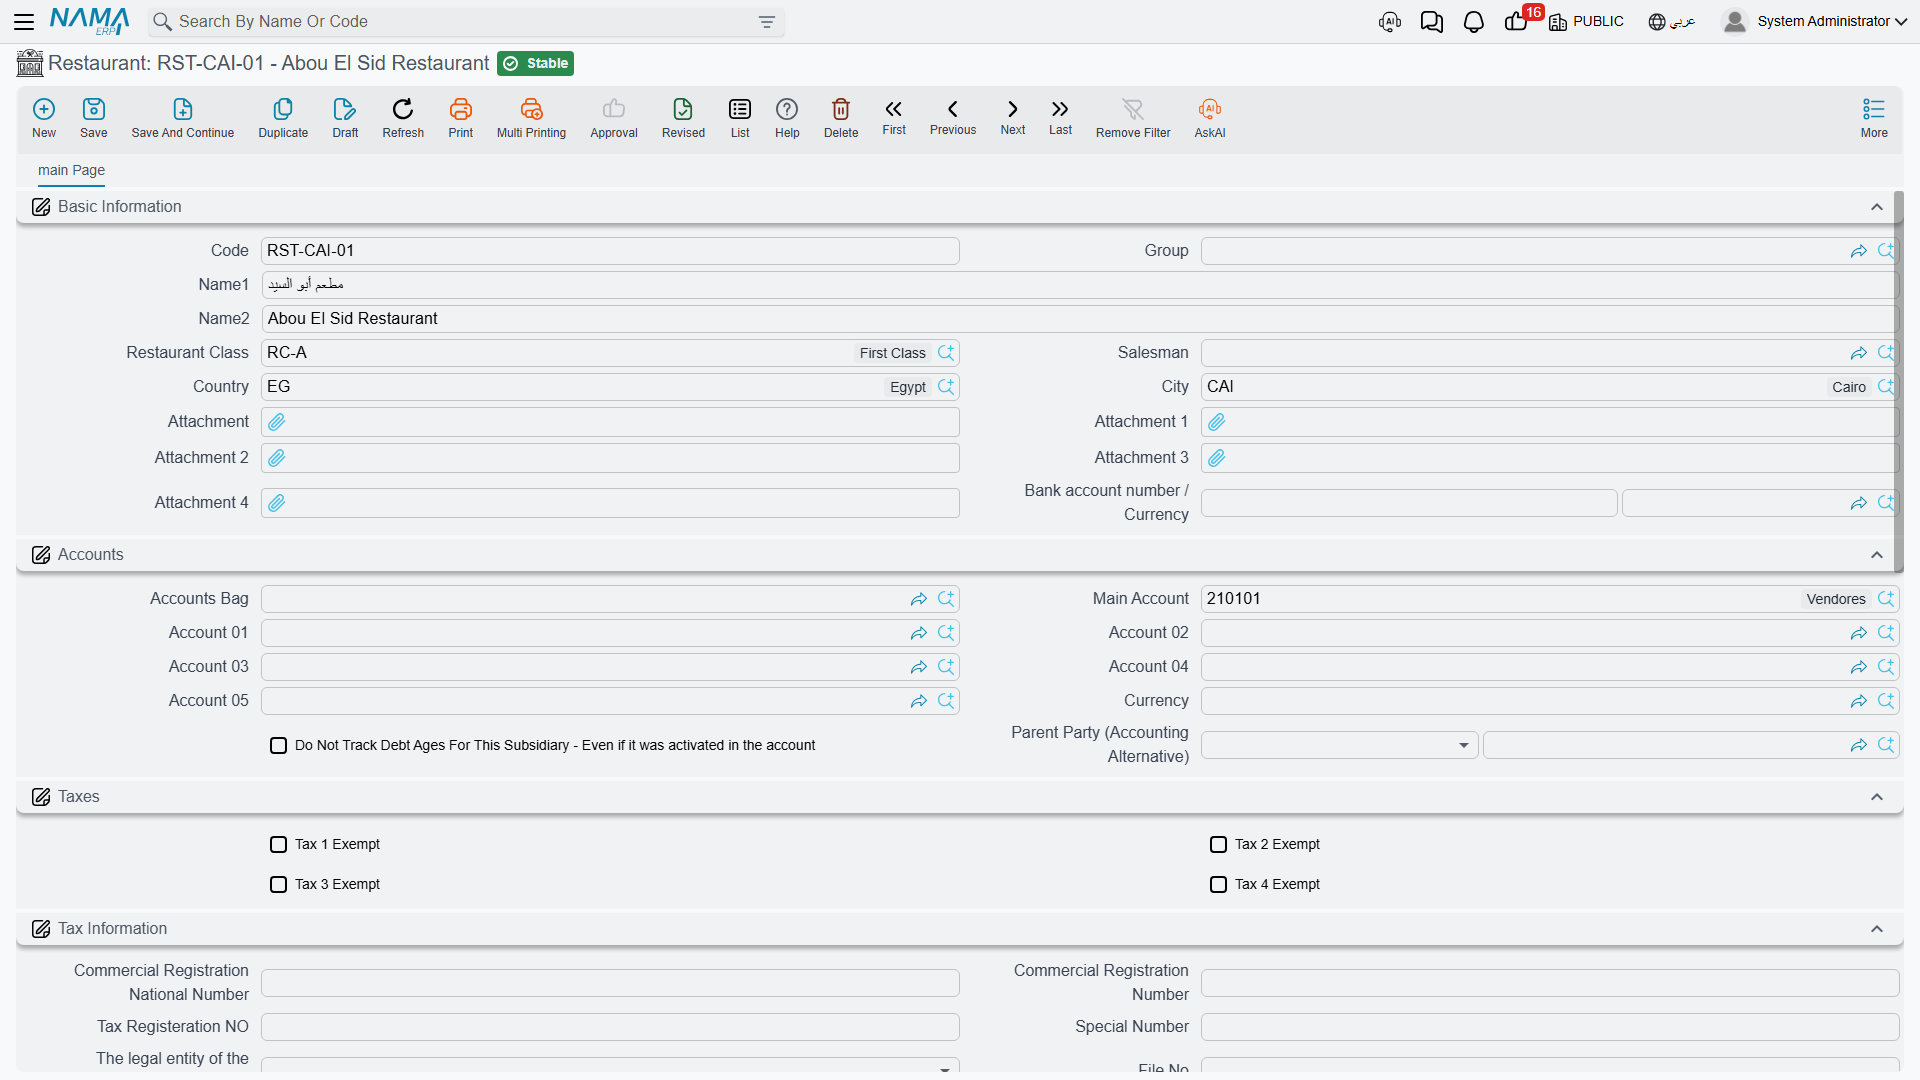This screenshot has height=1080, width=1920.
Task: Click the Name2 field with Abou El Sid Restaurant
Action: pos(1080,319)
